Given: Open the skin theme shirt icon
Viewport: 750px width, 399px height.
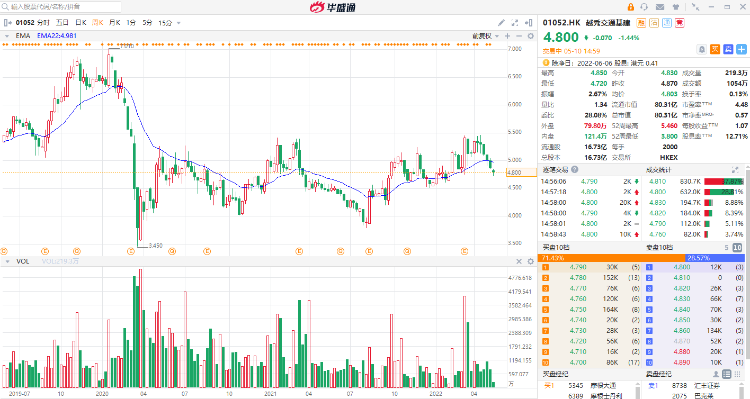Looking at the screenshot, I should [x=676, y=7].
